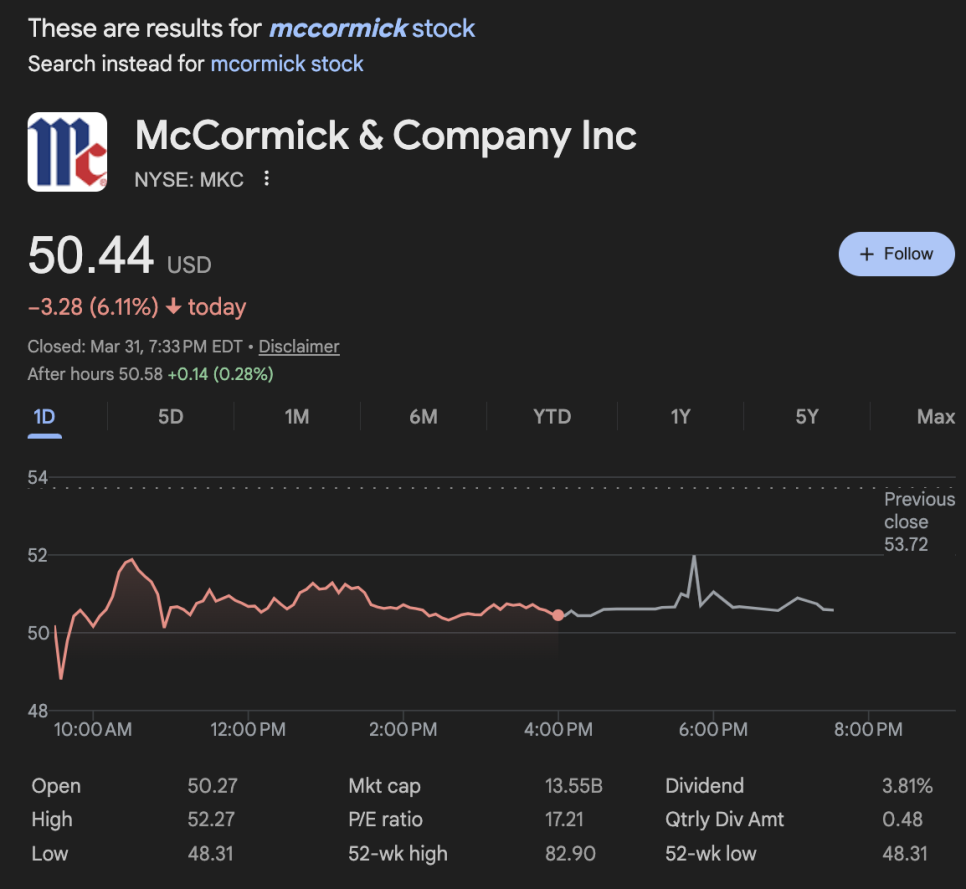This screenshot has height=889, width=966.
Task: Select the Max chart range
Action: tap(935, 417)
